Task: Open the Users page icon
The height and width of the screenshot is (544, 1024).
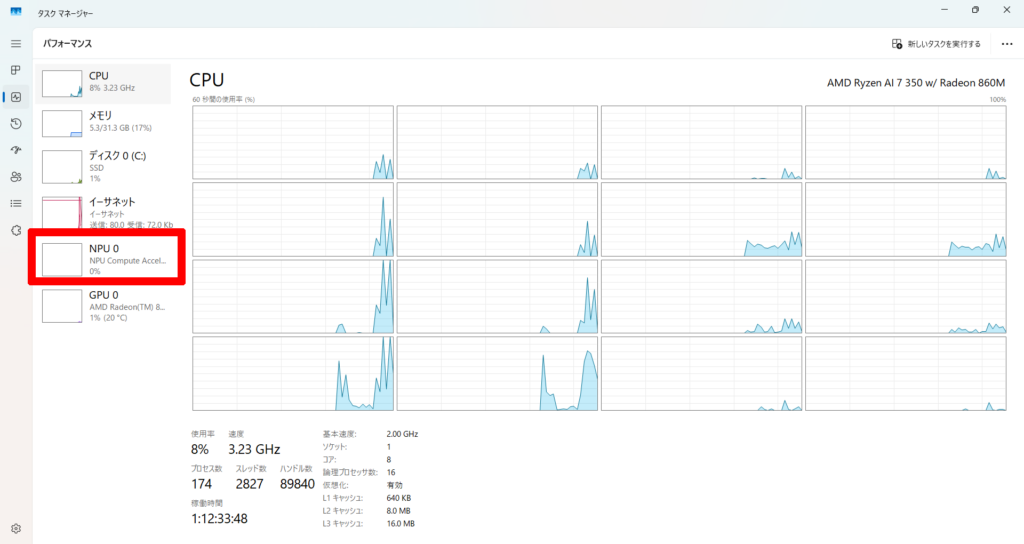Action: click(x=15, y=177)
